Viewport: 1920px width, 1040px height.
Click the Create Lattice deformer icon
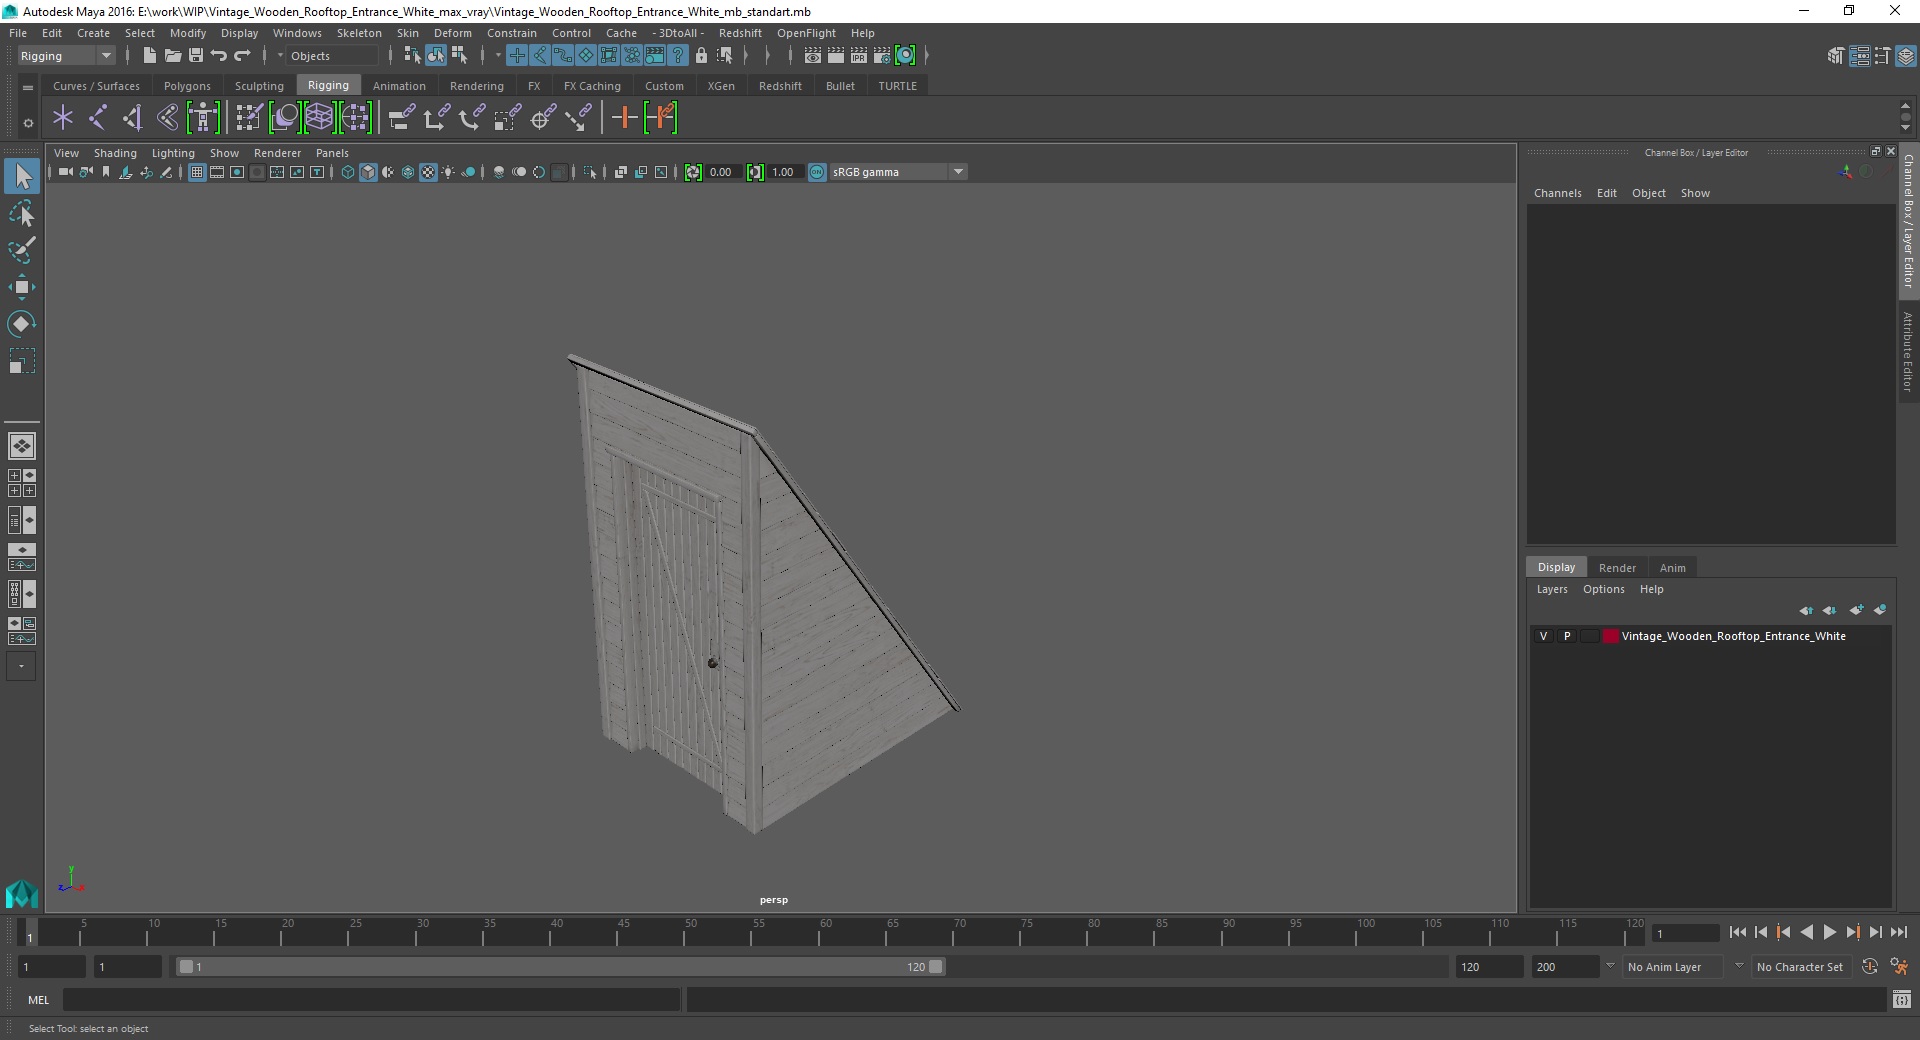pyautogui.click(x=319, y=118)
